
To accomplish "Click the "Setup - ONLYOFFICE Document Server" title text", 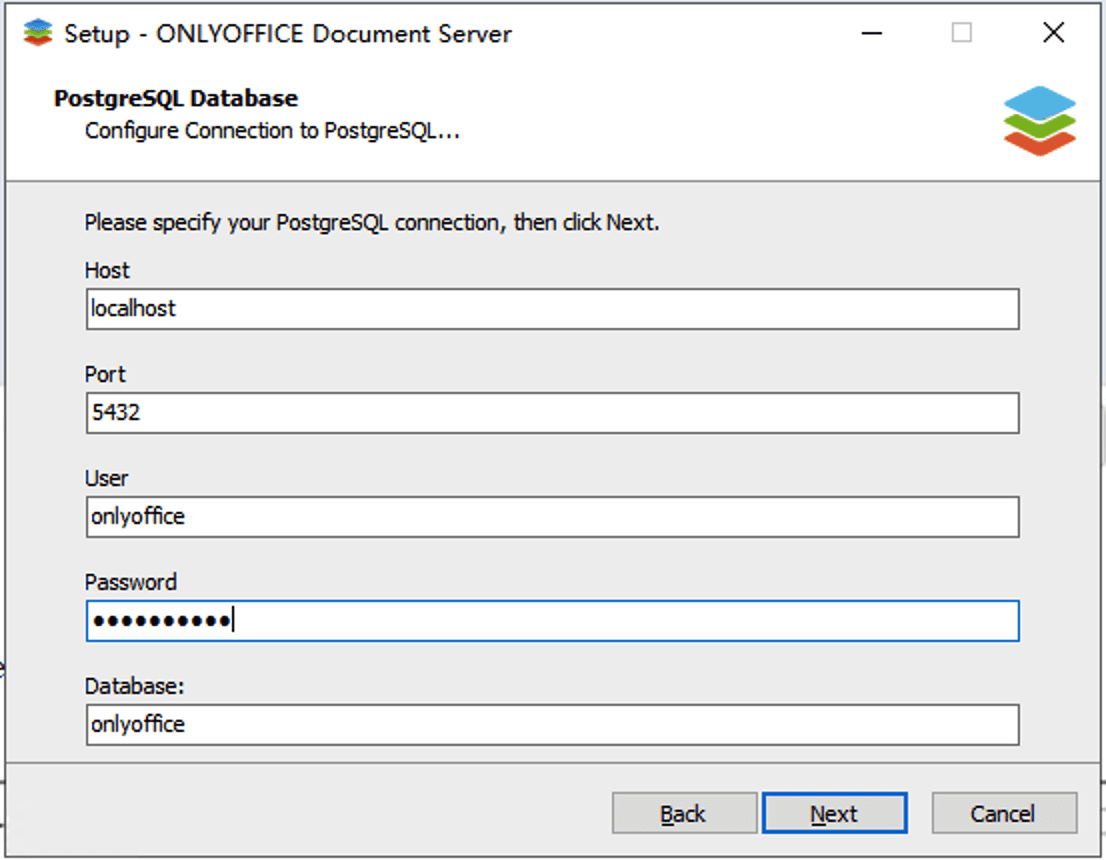I will pyautogui.click(x=288, y=34).
